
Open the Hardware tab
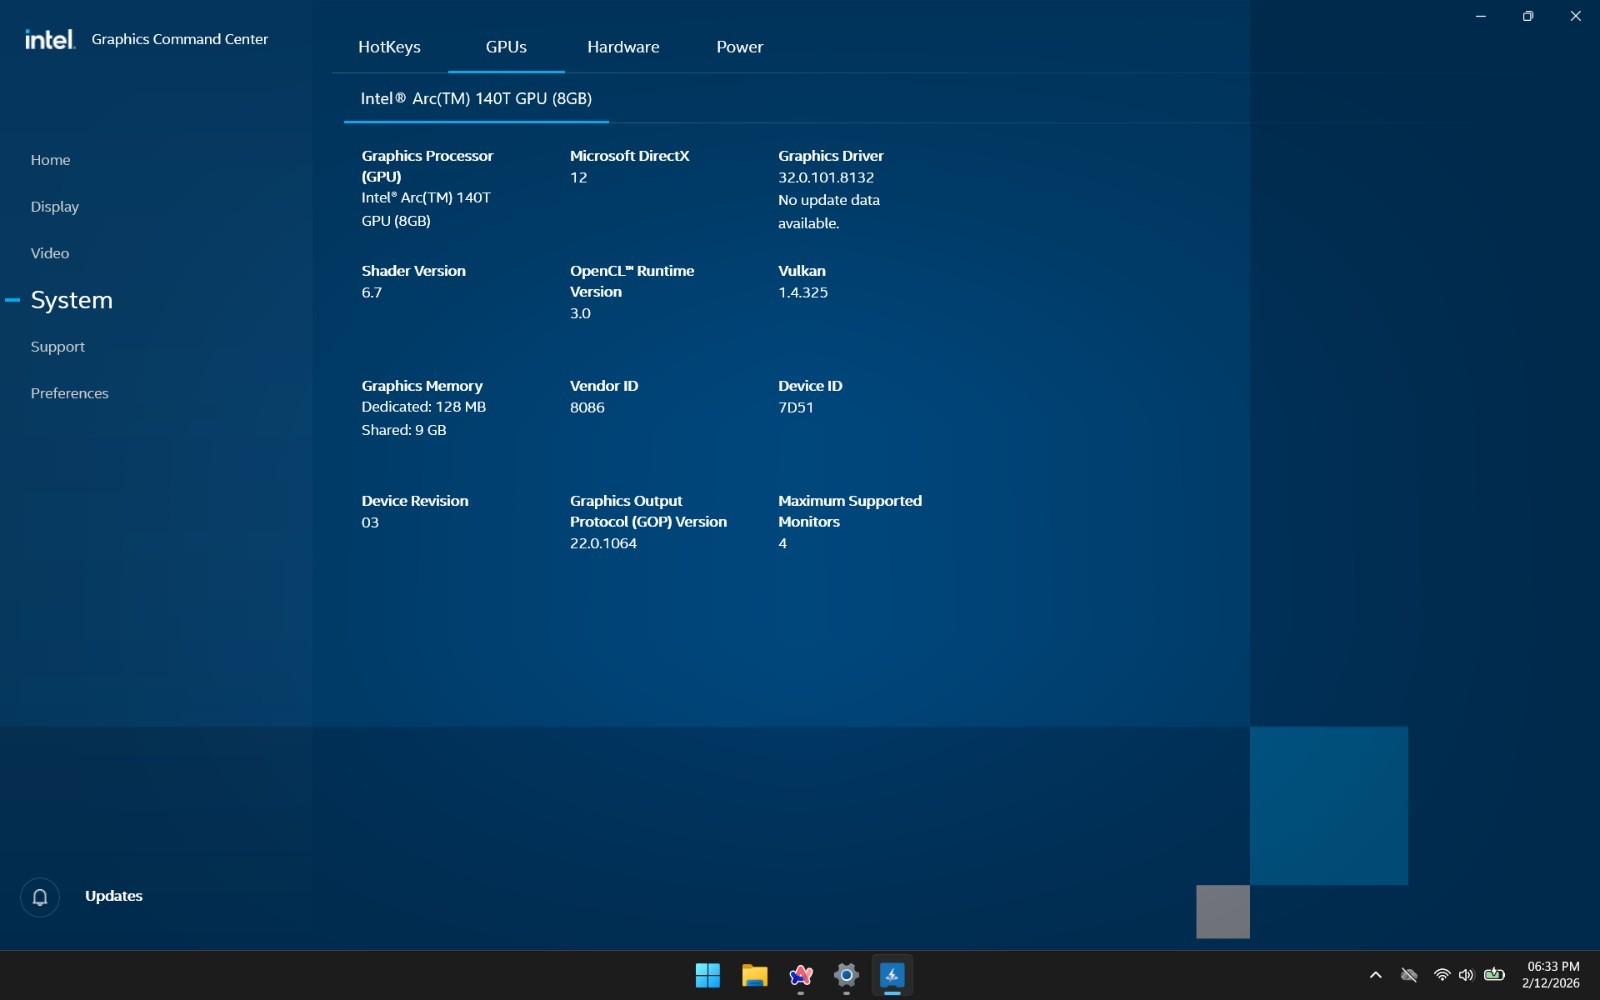tap(623, 47)
